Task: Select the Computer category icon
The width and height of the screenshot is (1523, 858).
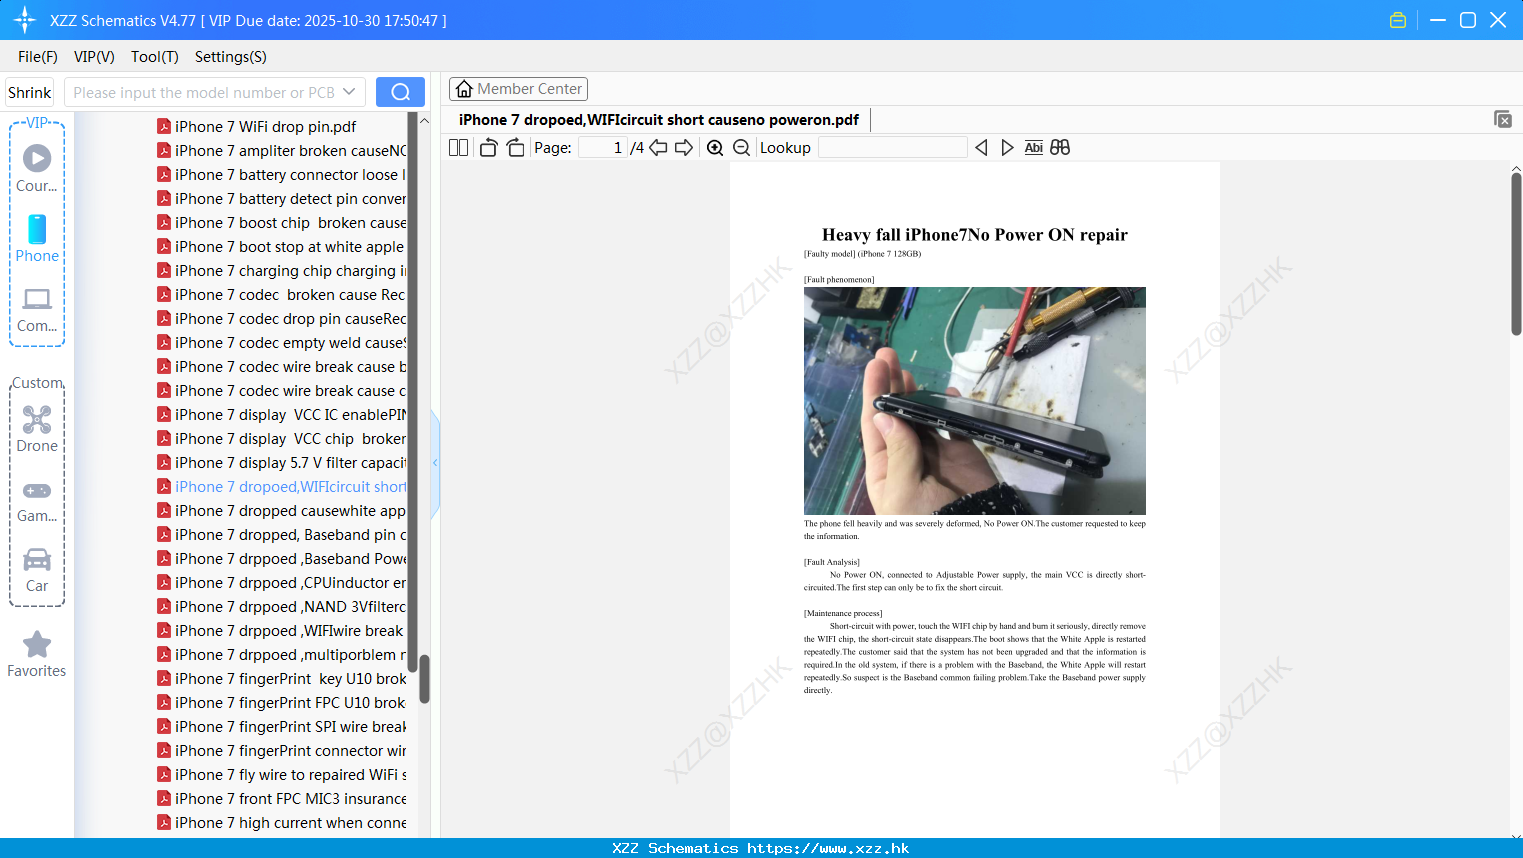Action: [x=37, y=309]
